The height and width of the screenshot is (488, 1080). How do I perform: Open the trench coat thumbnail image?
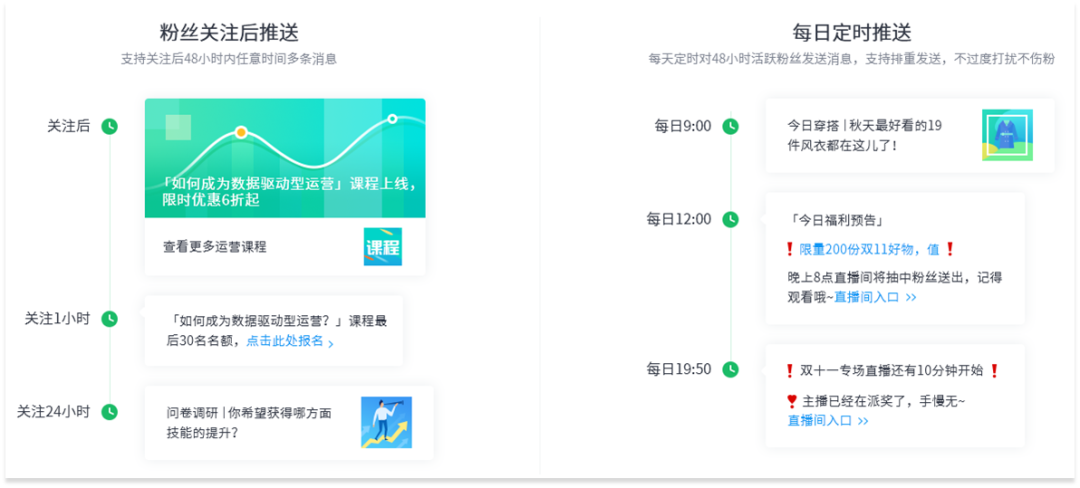(1007, 135)
